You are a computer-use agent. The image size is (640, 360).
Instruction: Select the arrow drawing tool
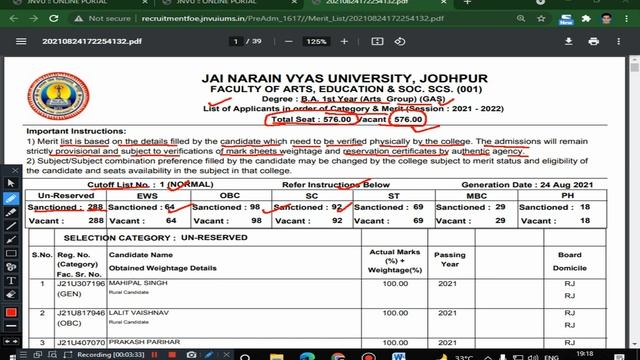point(11,240)
